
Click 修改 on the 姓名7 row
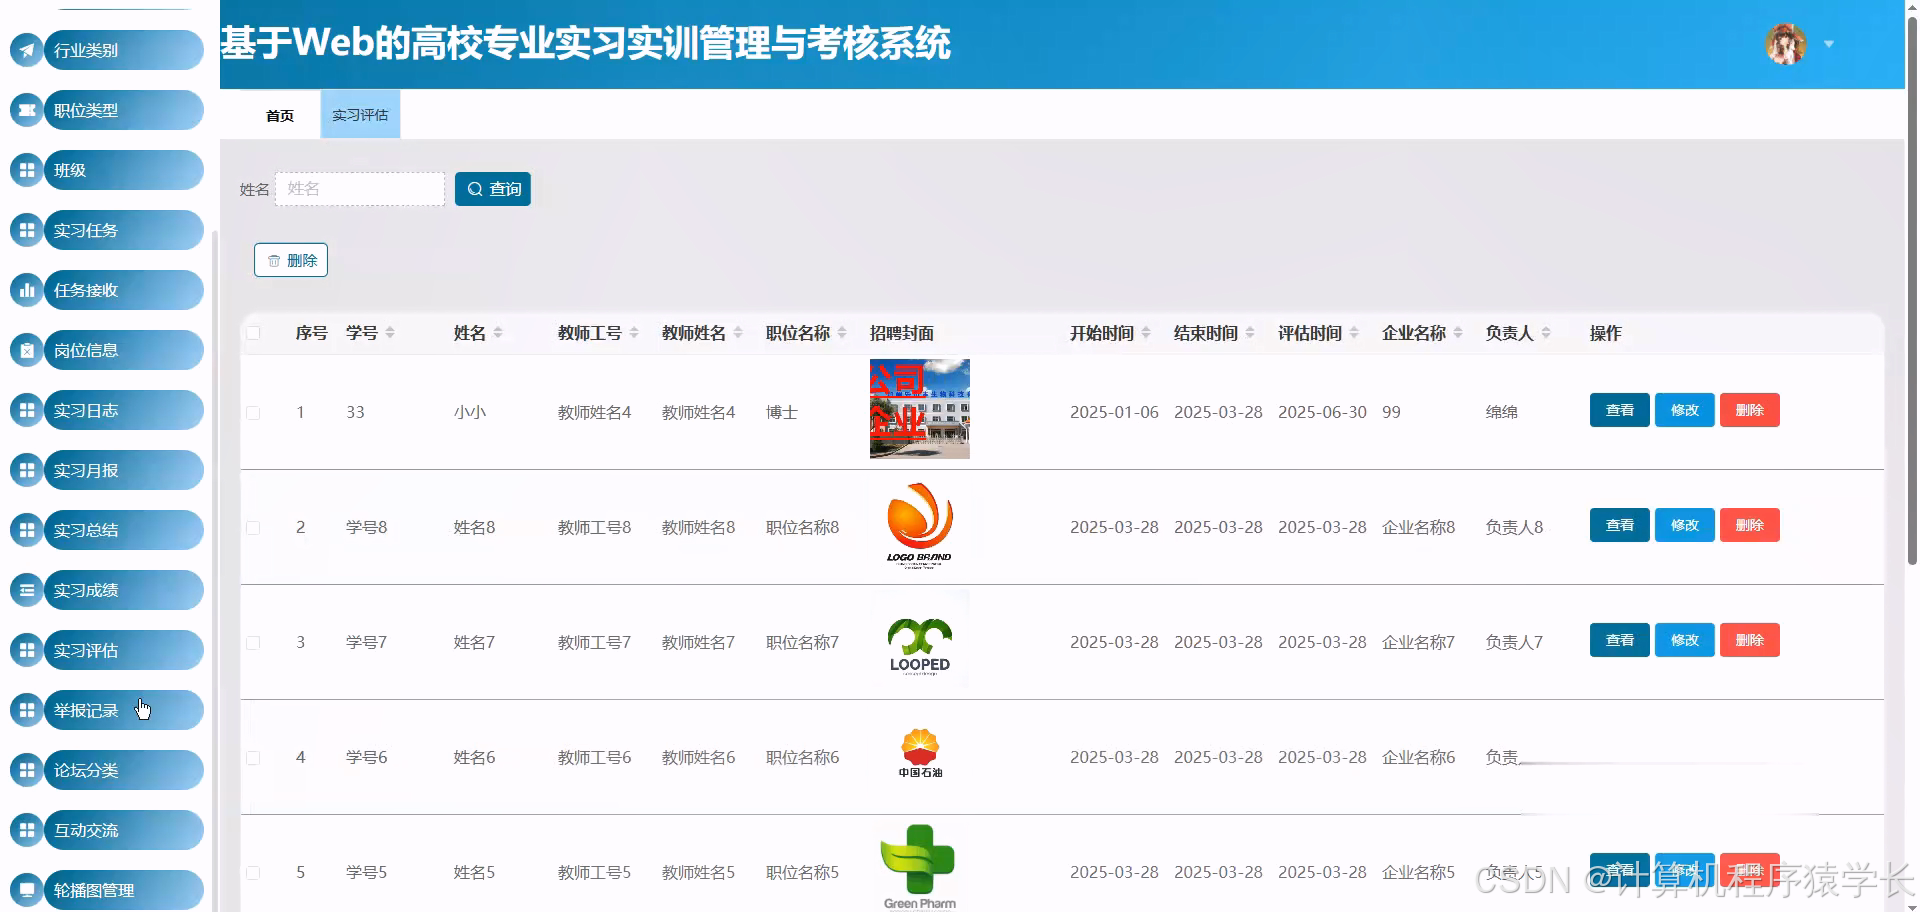coord(1684,640)
